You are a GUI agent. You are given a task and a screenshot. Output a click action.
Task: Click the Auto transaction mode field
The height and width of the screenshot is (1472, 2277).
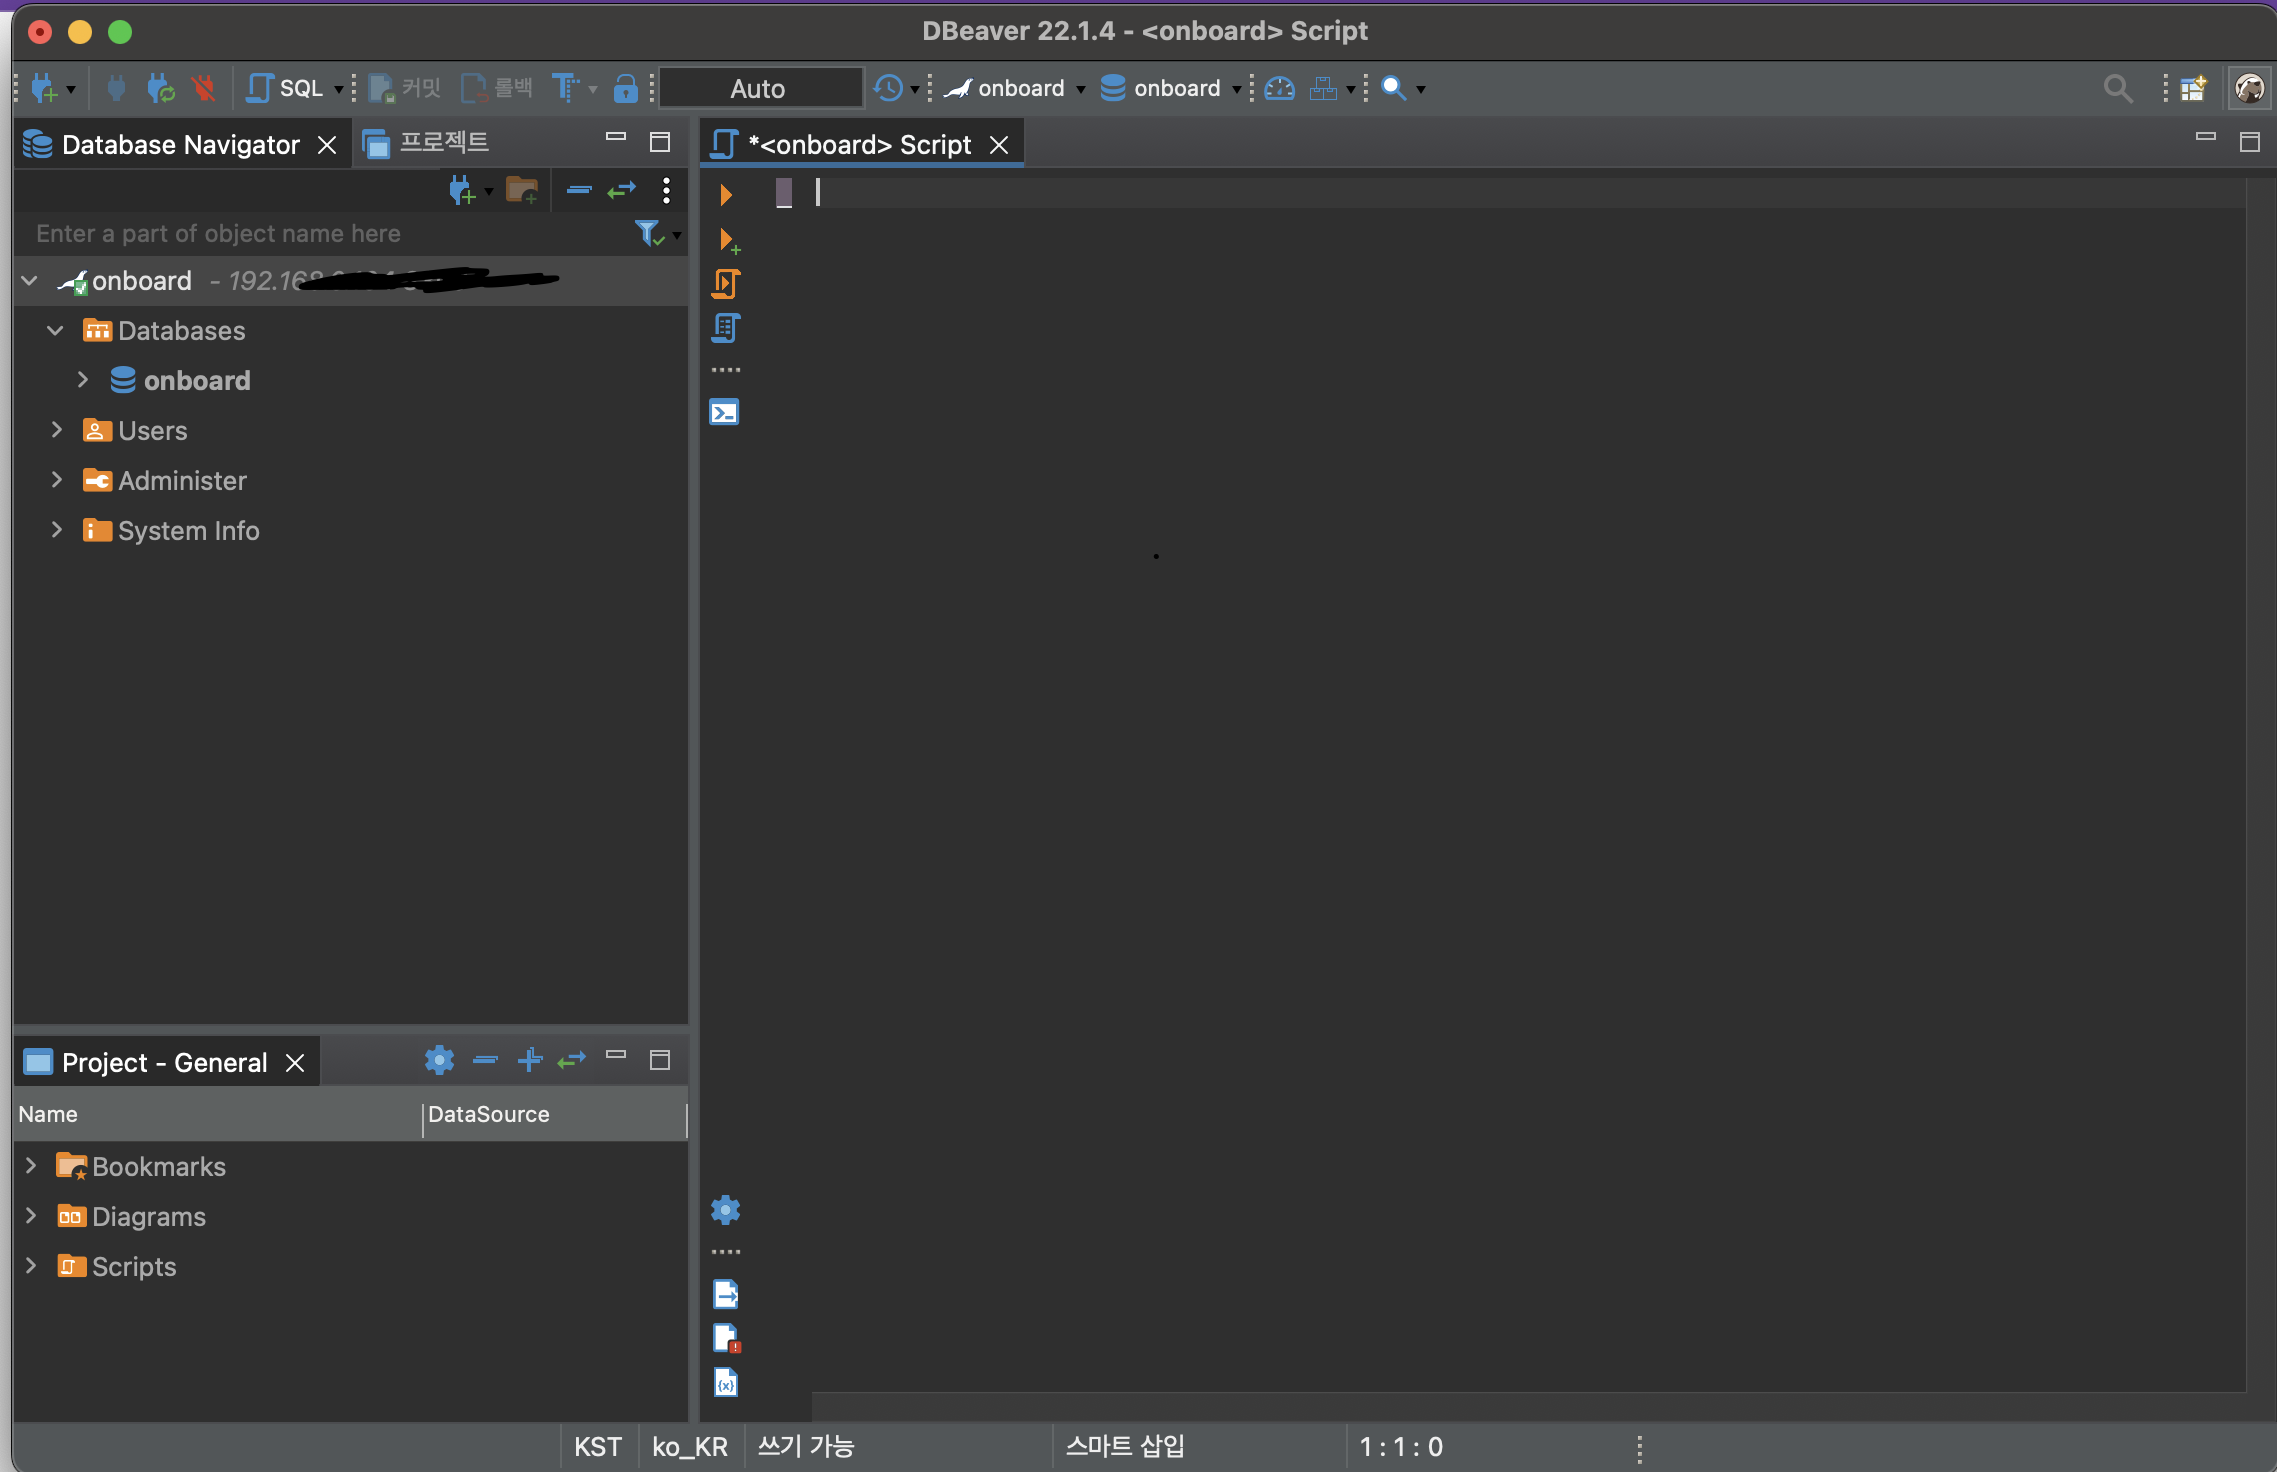759,88
